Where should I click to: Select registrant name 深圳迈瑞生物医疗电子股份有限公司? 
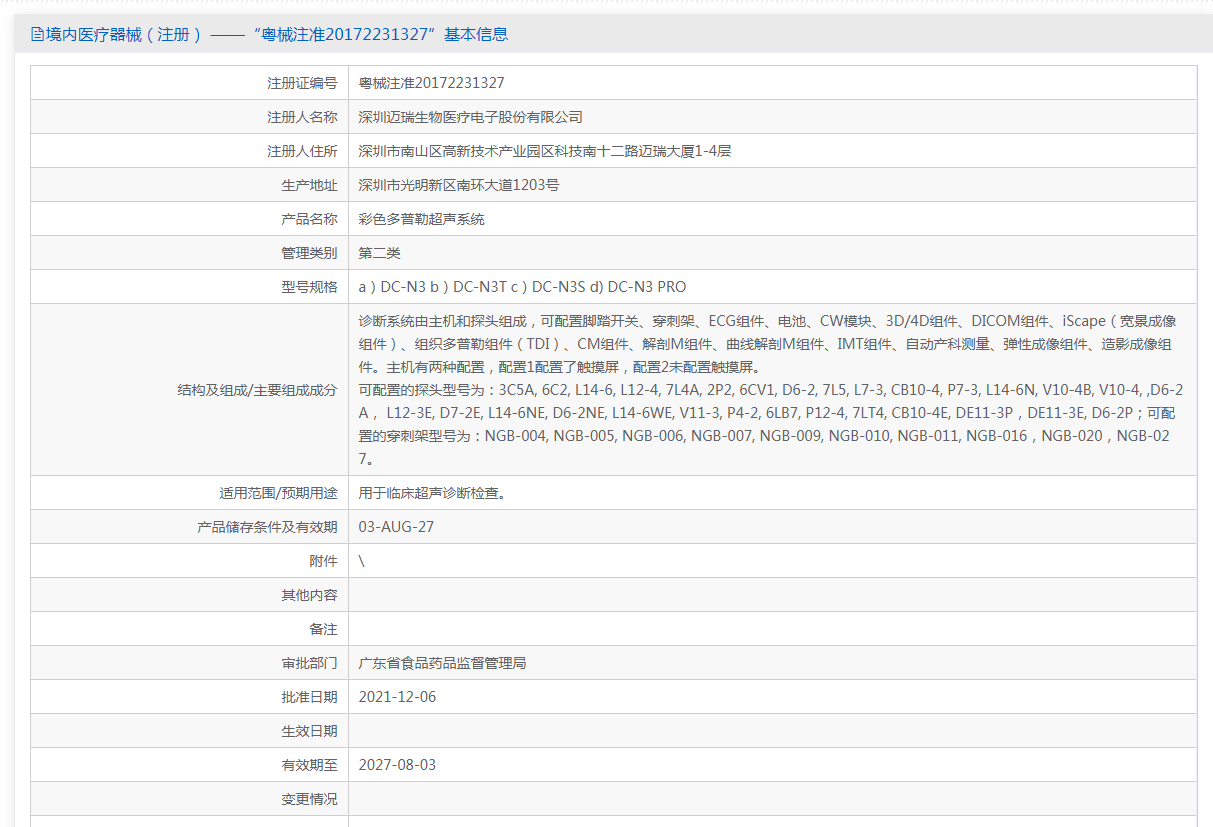(x=471, y=117)
